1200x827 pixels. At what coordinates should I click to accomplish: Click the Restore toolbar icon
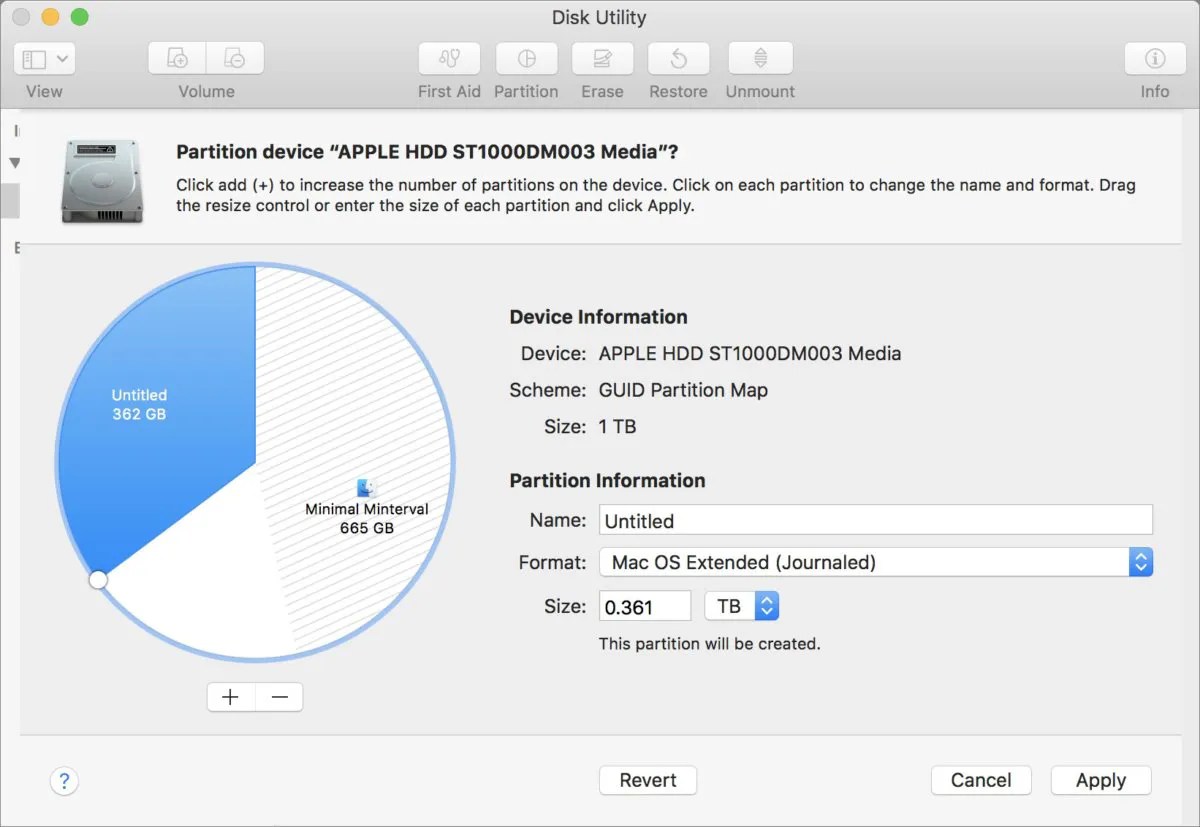(x=678, y=58)
